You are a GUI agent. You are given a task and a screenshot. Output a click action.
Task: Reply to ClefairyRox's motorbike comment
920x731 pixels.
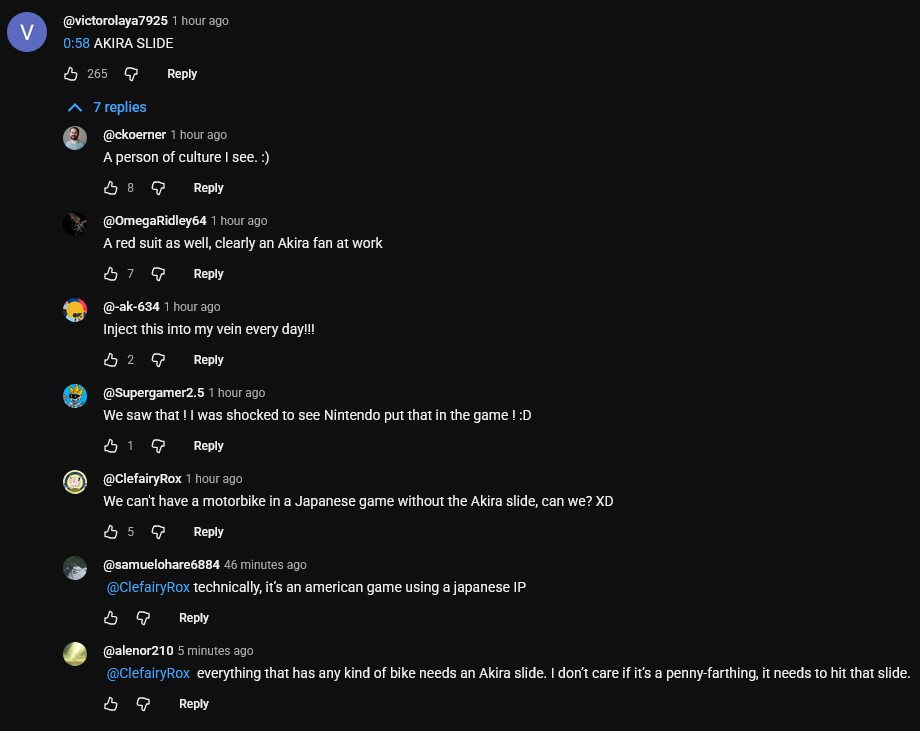(208, 532)
